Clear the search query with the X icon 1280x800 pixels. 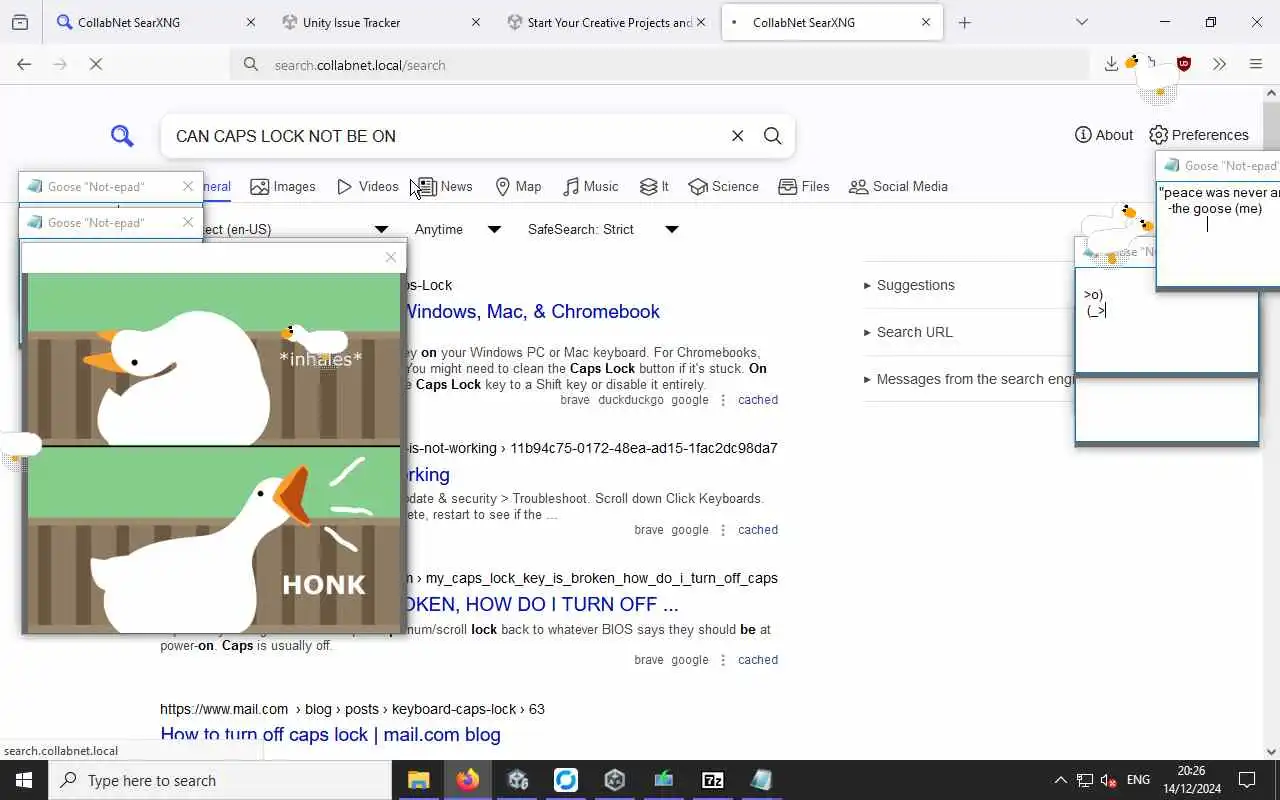click(x=737, y=136)
